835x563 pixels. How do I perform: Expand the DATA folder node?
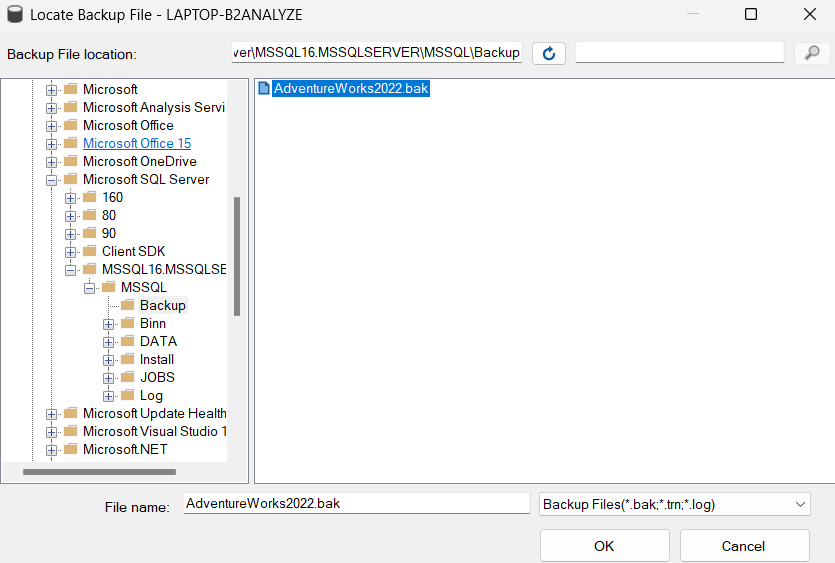(108, 342)
